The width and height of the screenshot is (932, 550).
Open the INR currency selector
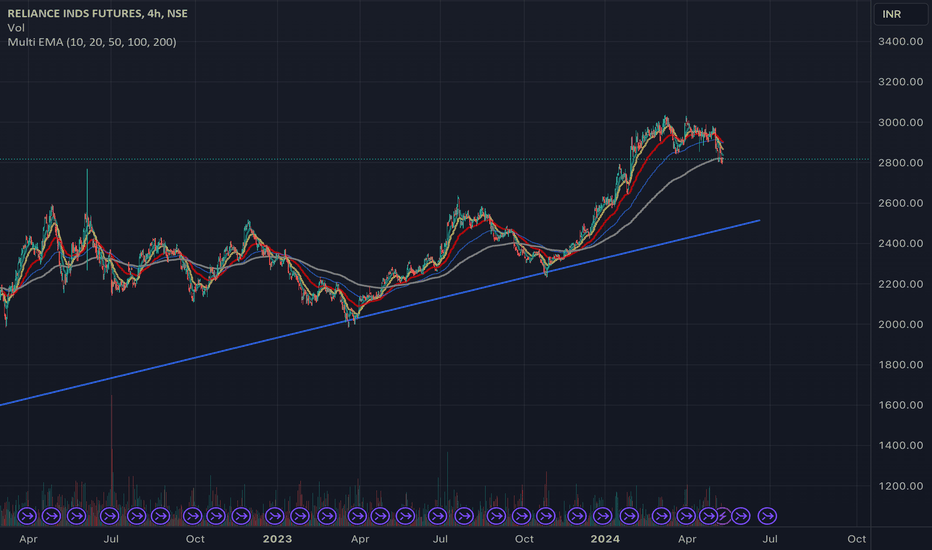(x=900, y=14)
